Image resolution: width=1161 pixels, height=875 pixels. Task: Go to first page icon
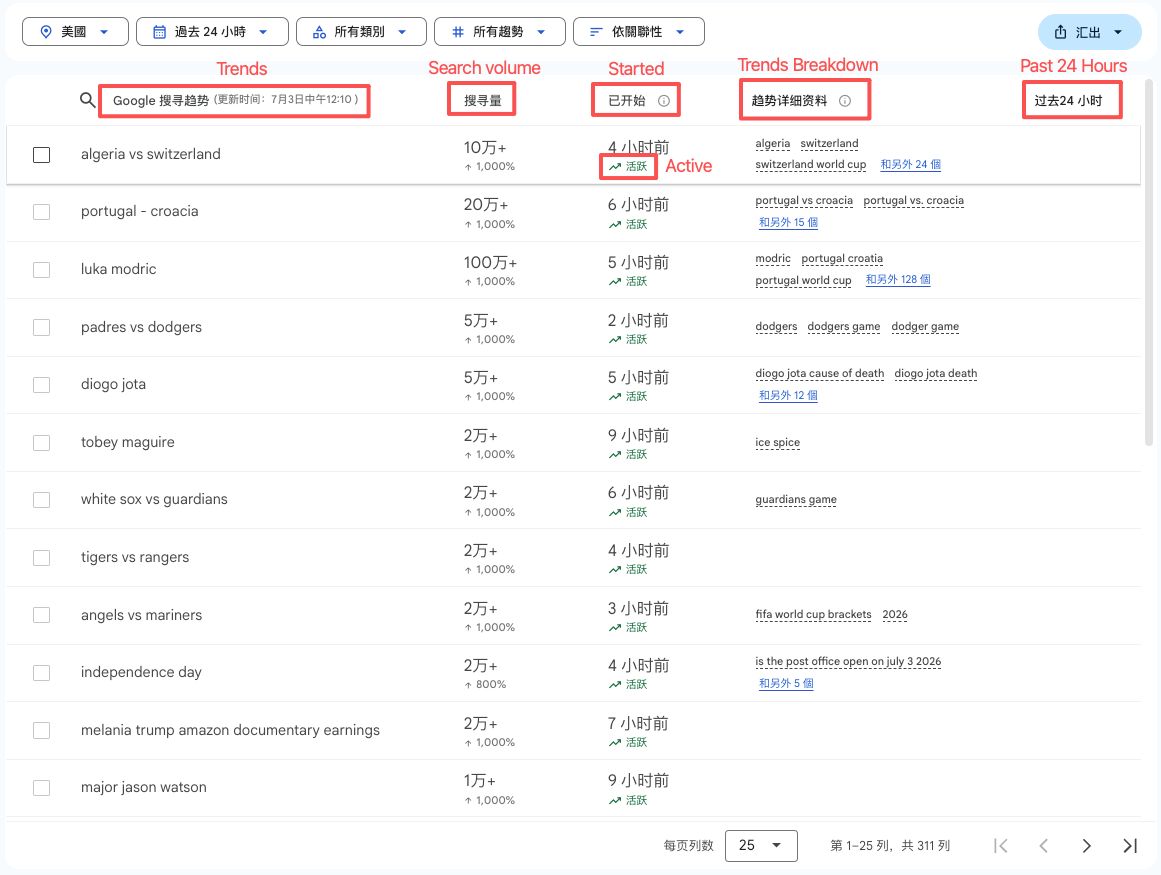pyautogui.click(x=1000, y=845)
